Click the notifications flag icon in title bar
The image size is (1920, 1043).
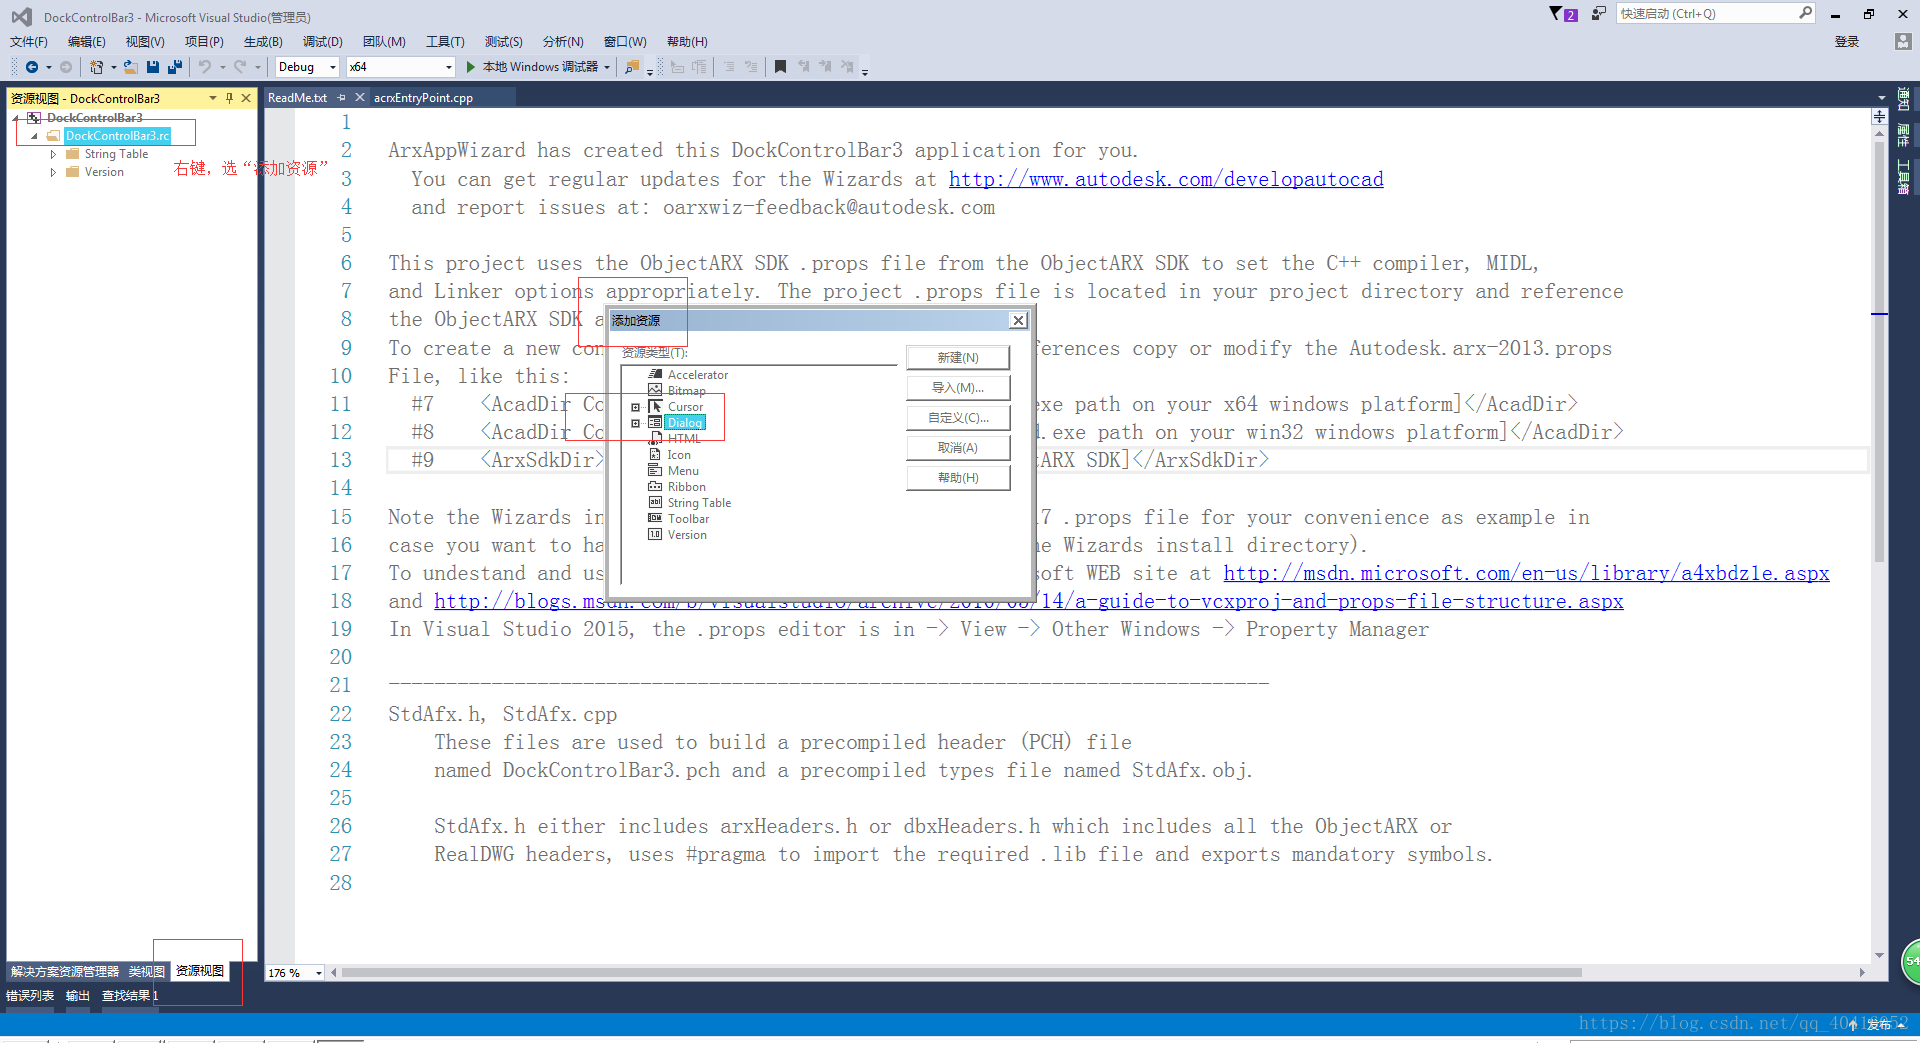[x=1563, y=13]
